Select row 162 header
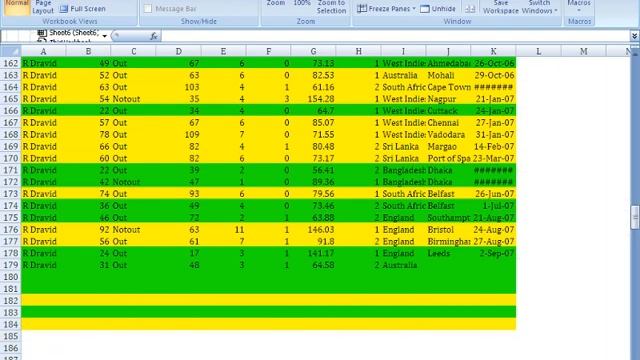 11,63
